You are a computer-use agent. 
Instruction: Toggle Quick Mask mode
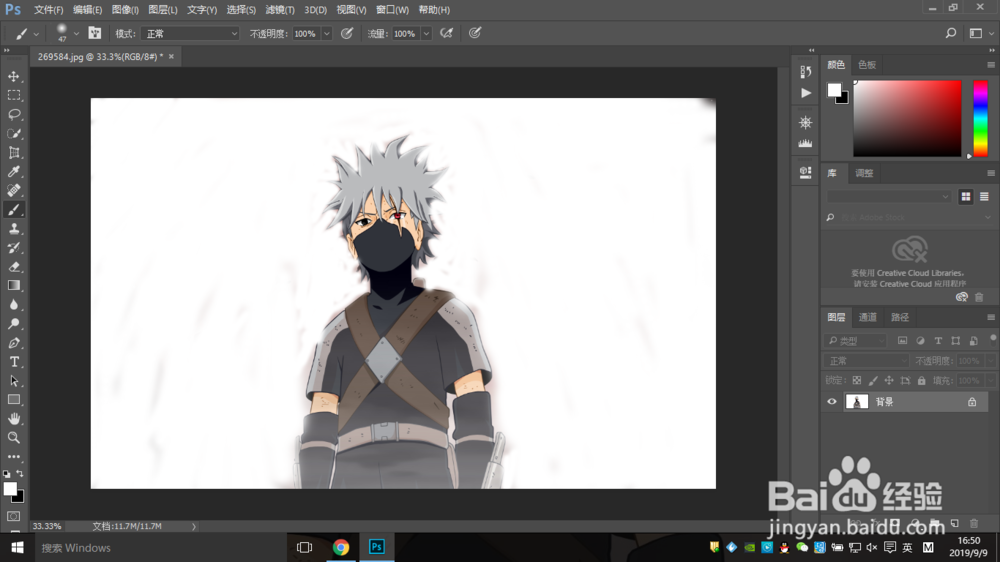point(14,515)
